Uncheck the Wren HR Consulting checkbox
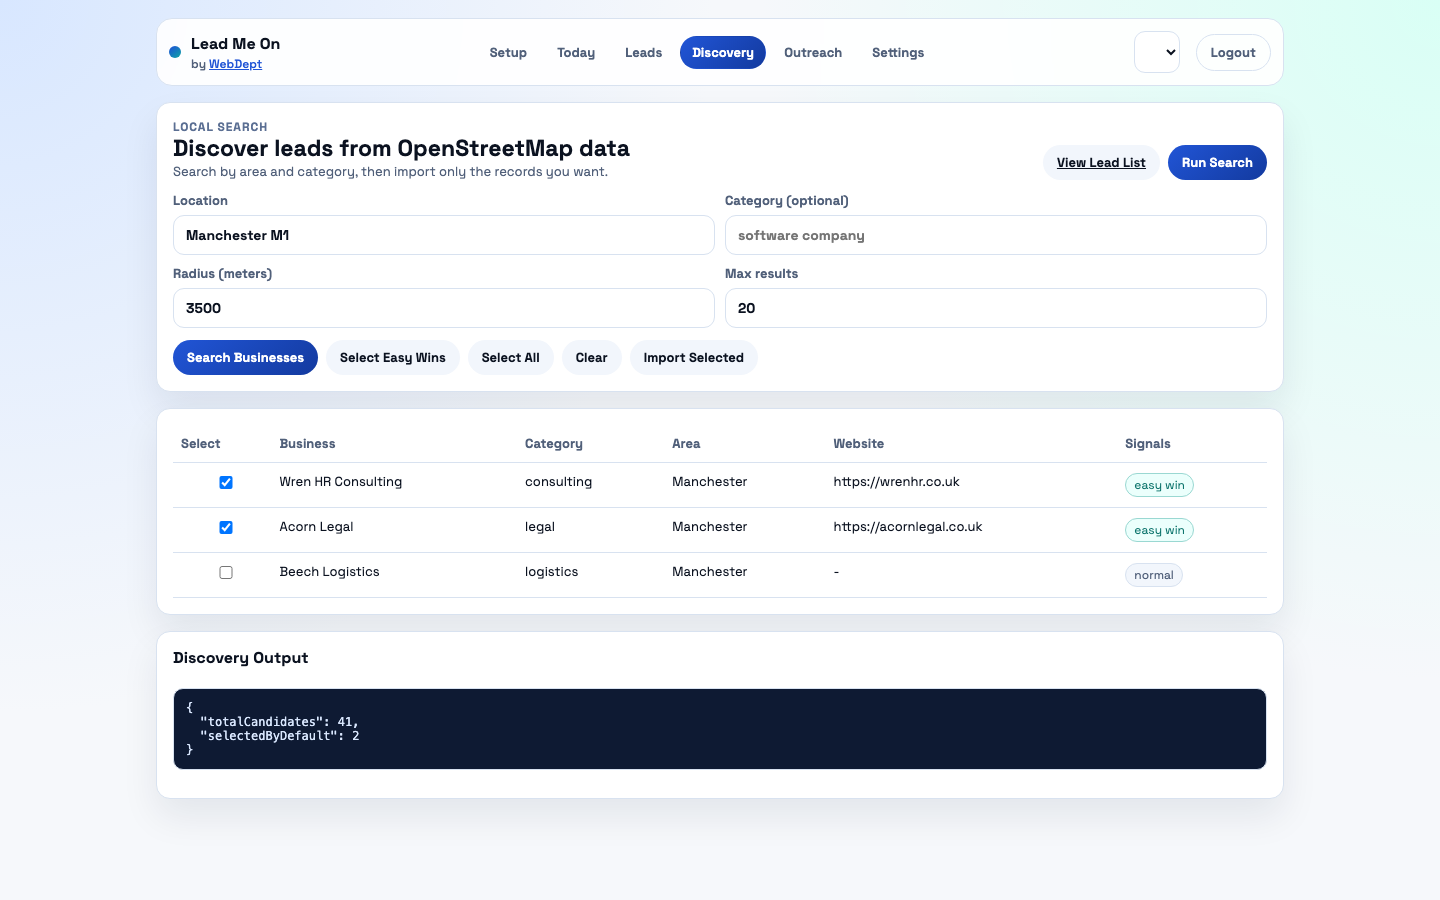This screenshot has height=900, width=1440. click(x=226, y=483)
